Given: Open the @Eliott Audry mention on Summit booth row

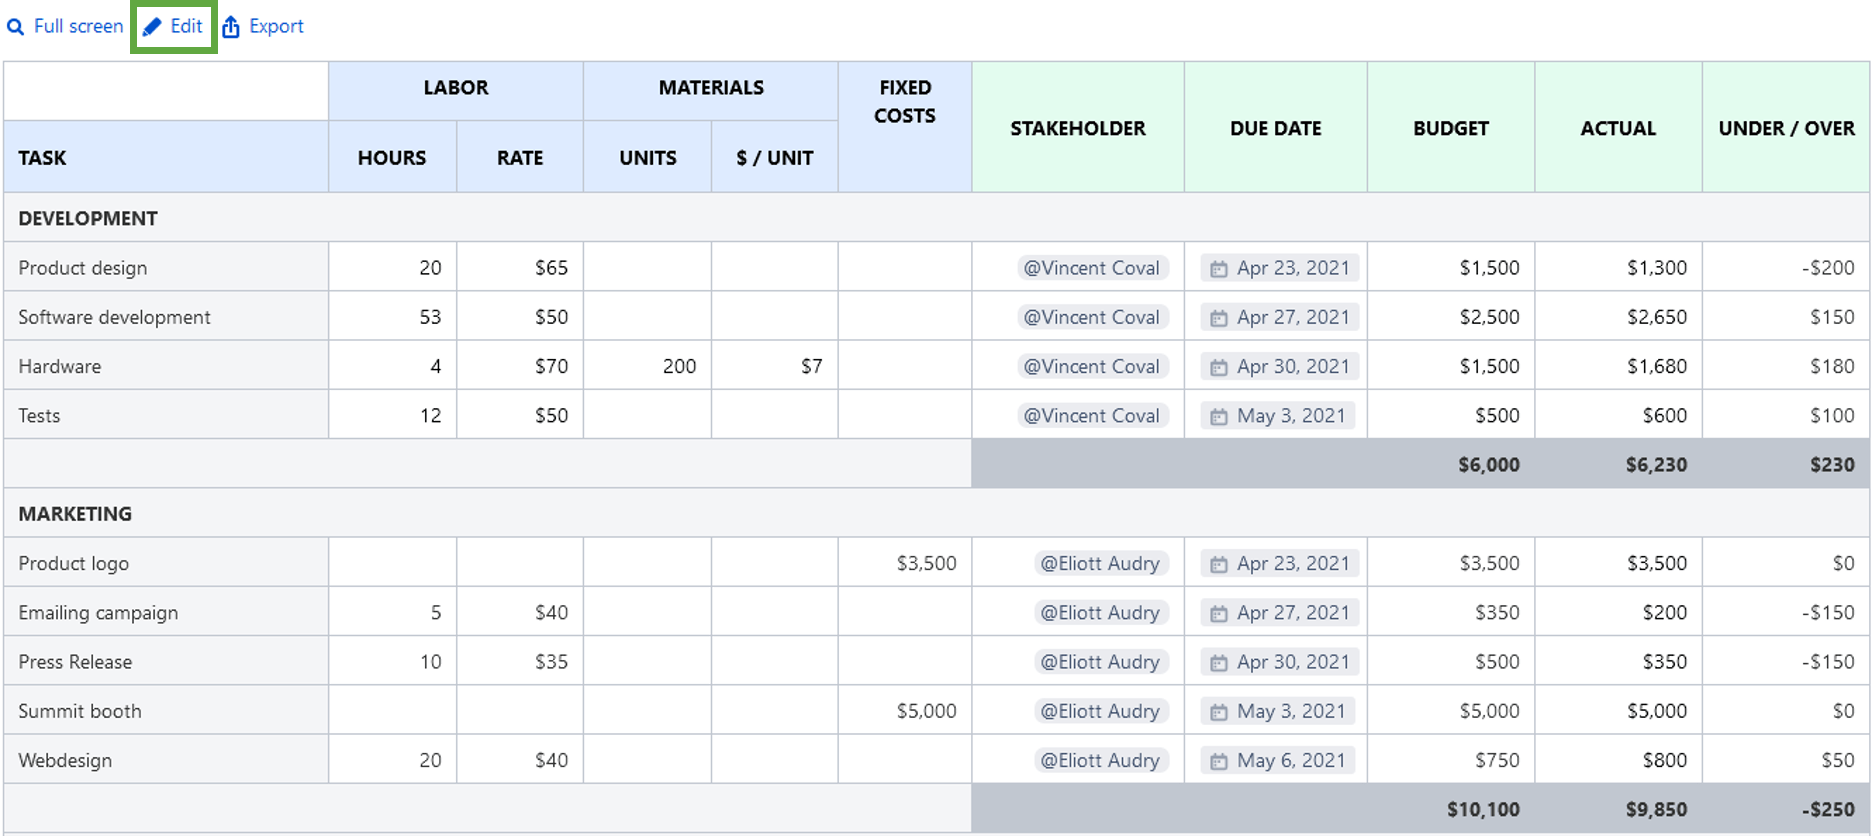Looking at the screenshot, I should pyautogui.click(x=1100, y=710).
